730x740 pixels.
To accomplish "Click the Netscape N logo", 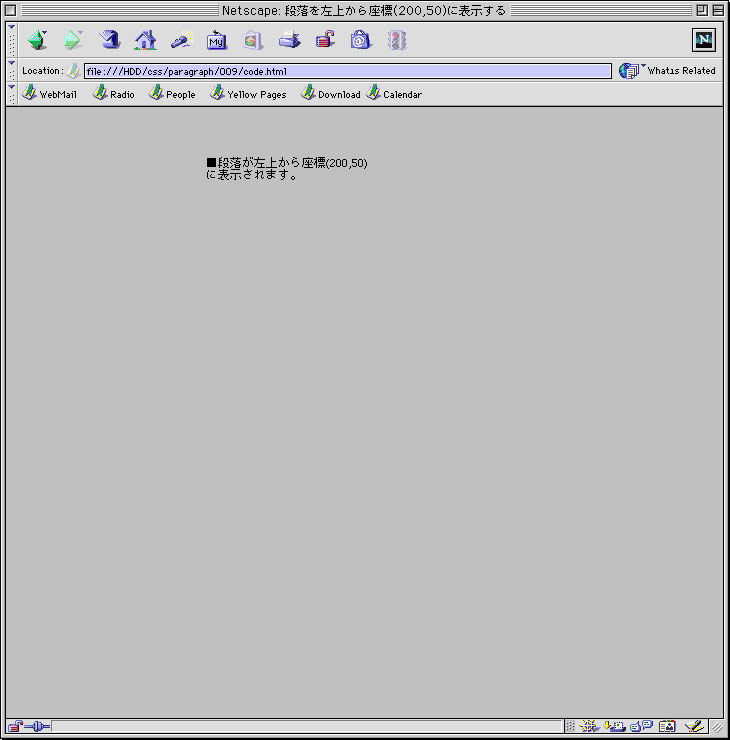I will [704, 40].
